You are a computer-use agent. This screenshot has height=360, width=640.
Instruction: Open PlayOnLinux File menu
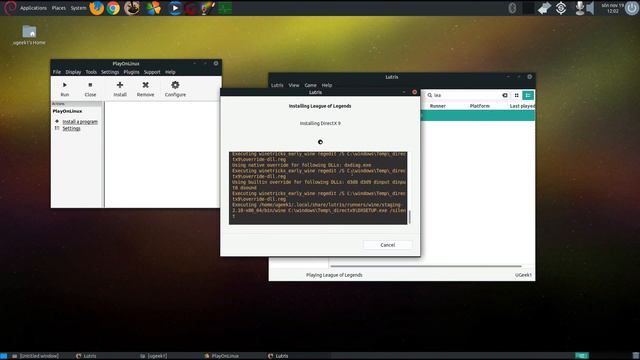pos(57,72)
